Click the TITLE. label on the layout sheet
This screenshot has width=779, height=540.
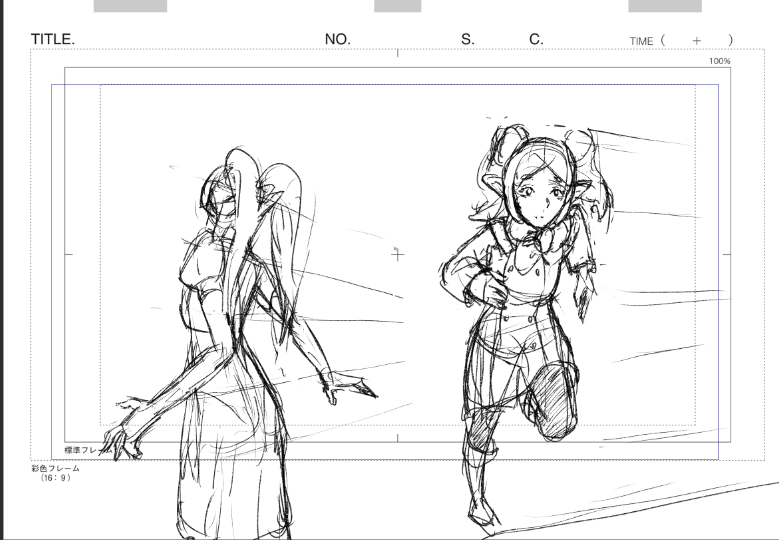(x=53, y=40)
